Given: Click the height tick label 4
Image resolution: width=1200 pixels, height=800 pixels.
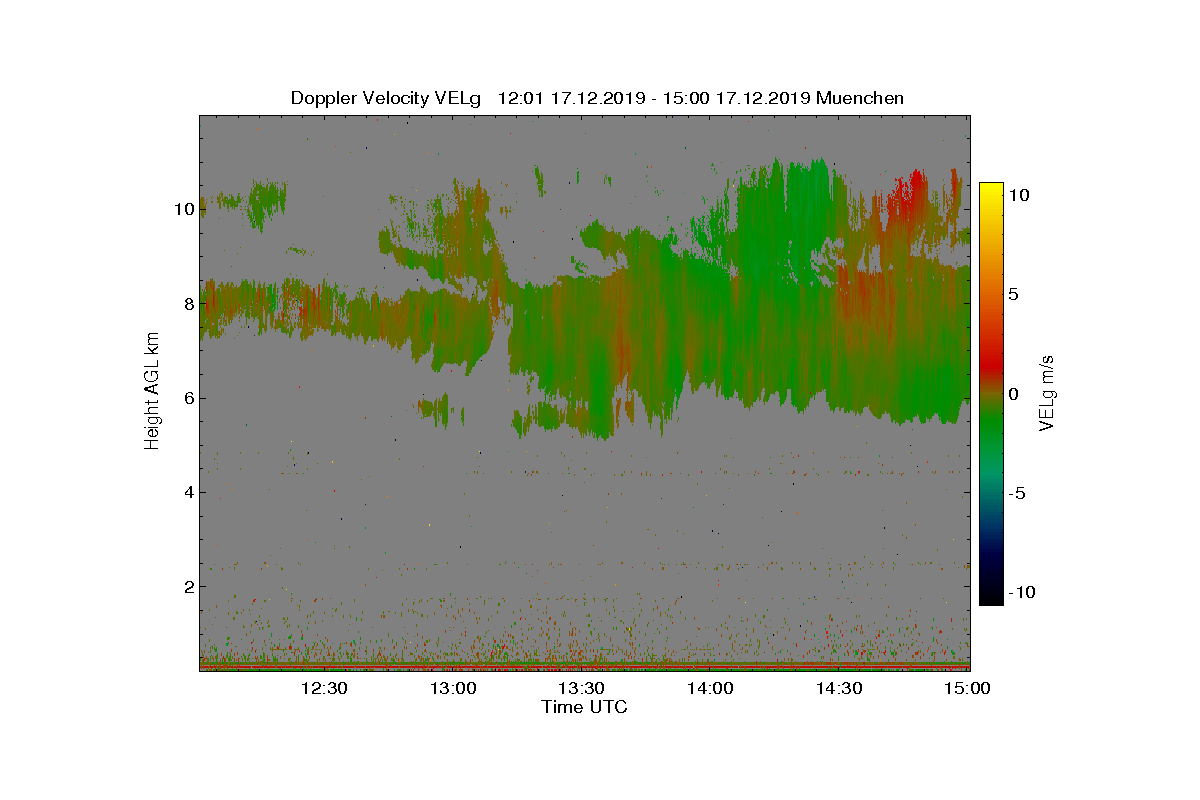Looking at the screenshot, I should [x=187, y=492].
